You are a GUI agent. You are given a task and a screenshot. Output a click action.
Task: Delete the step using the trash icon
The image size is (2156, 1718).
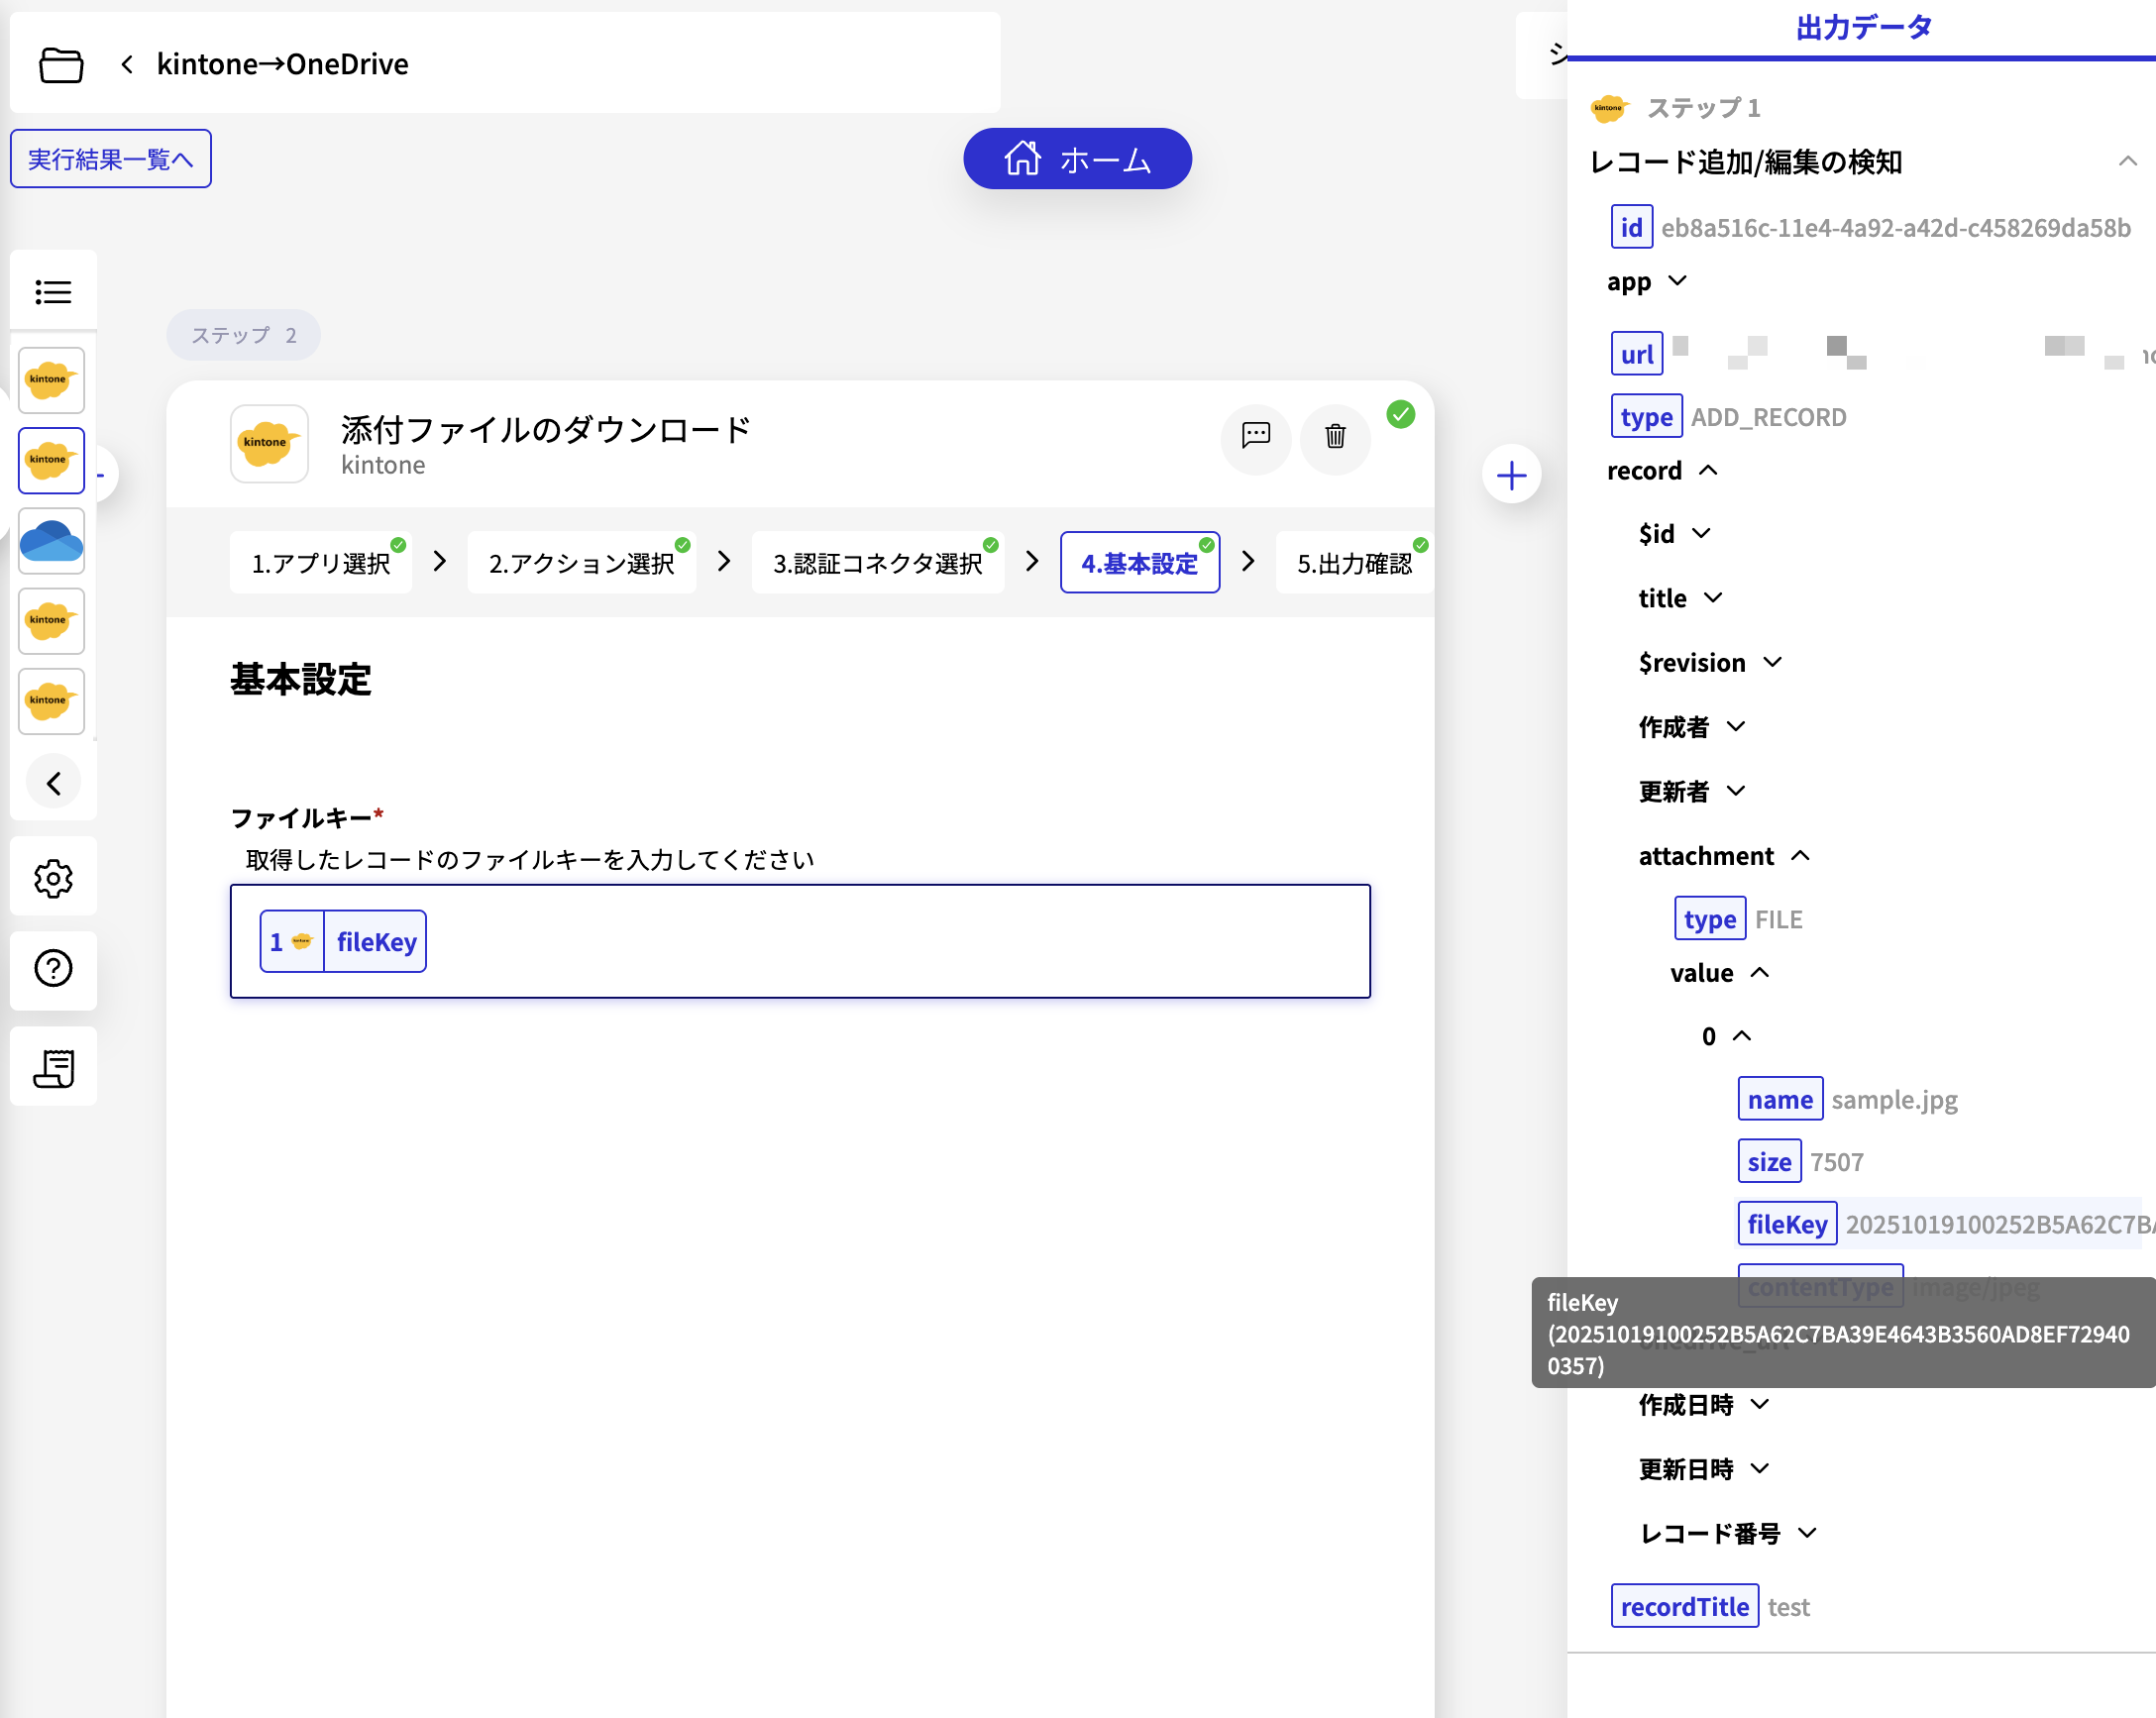1335,439
